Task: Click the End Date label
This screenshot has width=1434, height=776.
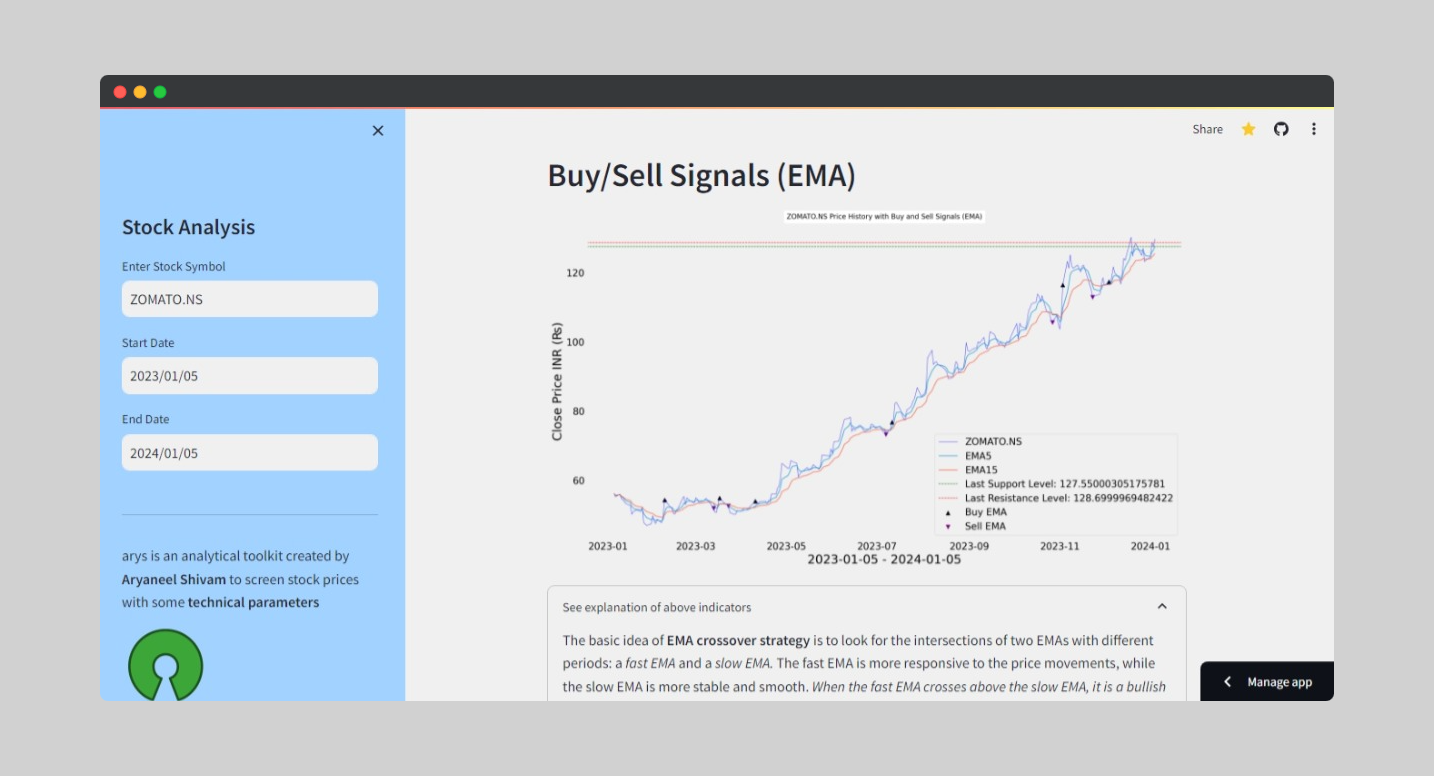Action: pos(146,420)
